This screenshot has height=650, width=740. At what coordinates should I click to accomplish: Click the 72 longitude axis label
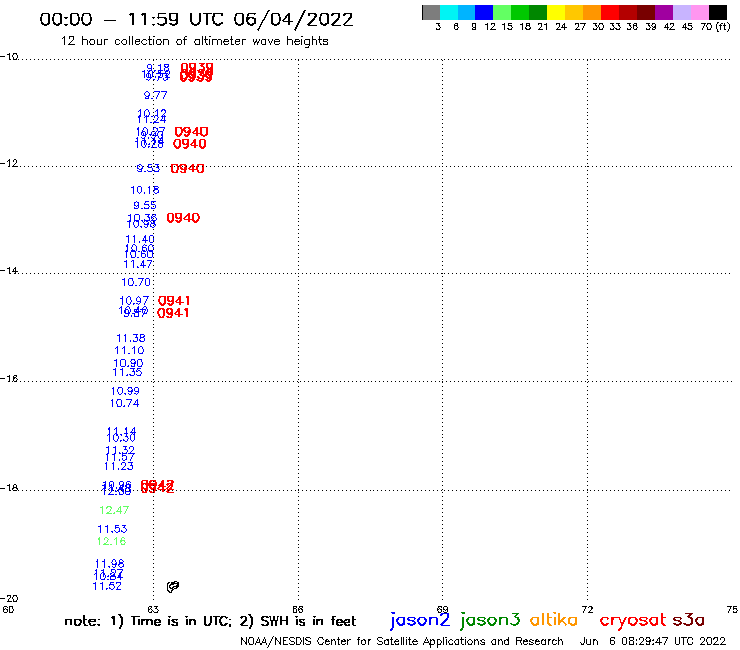click(x=587, y=609)
